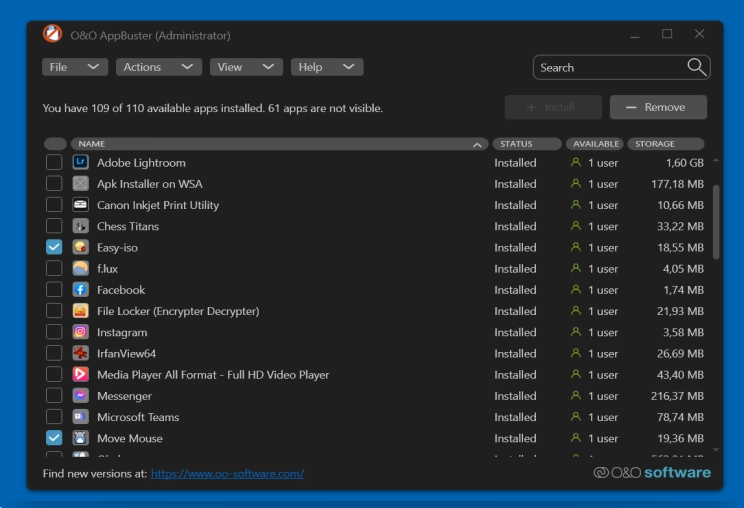Screen dimensions: 744x508
Task: Click the 1,60 GB storage value
Action: 685,162
